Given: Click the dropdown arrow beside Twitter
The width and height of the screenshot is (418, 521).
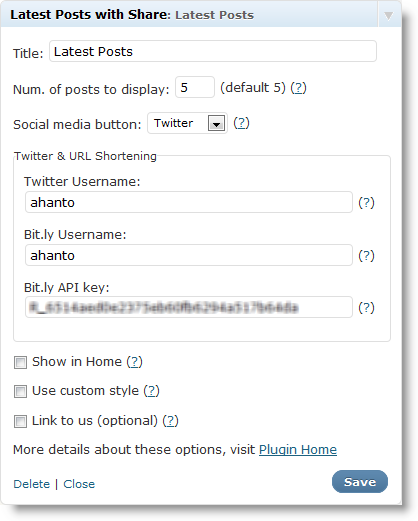Looking at the screenshot, I should coord(216,123).
